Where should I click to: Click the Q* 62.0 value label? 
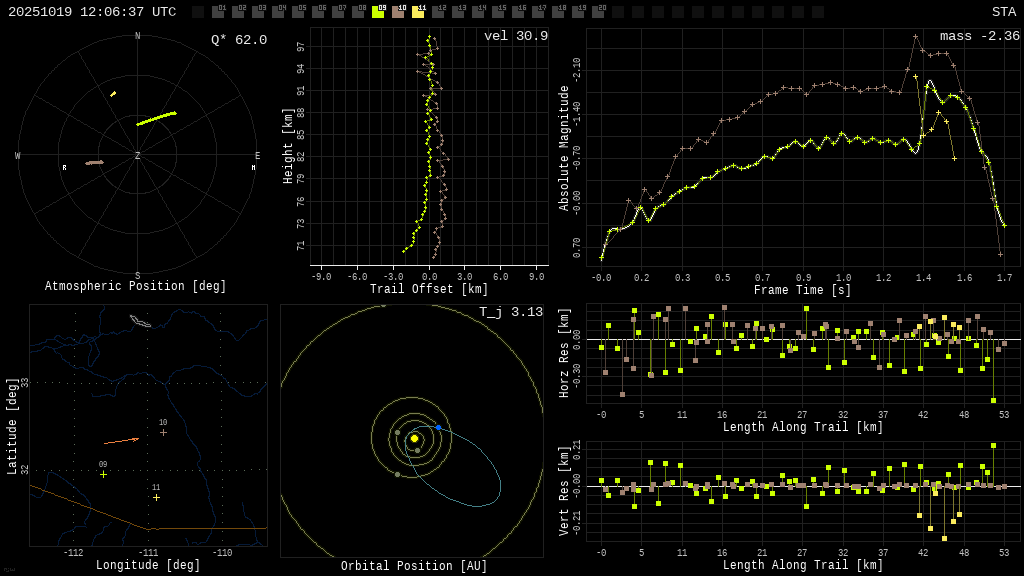click(238, 40)
